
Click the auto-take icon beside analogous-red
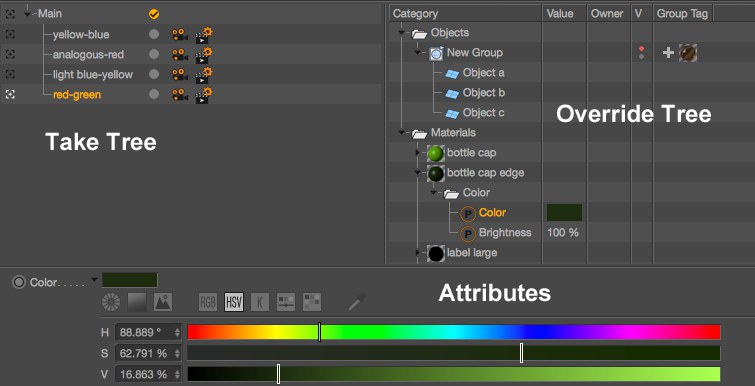click(x=10, y=54)
